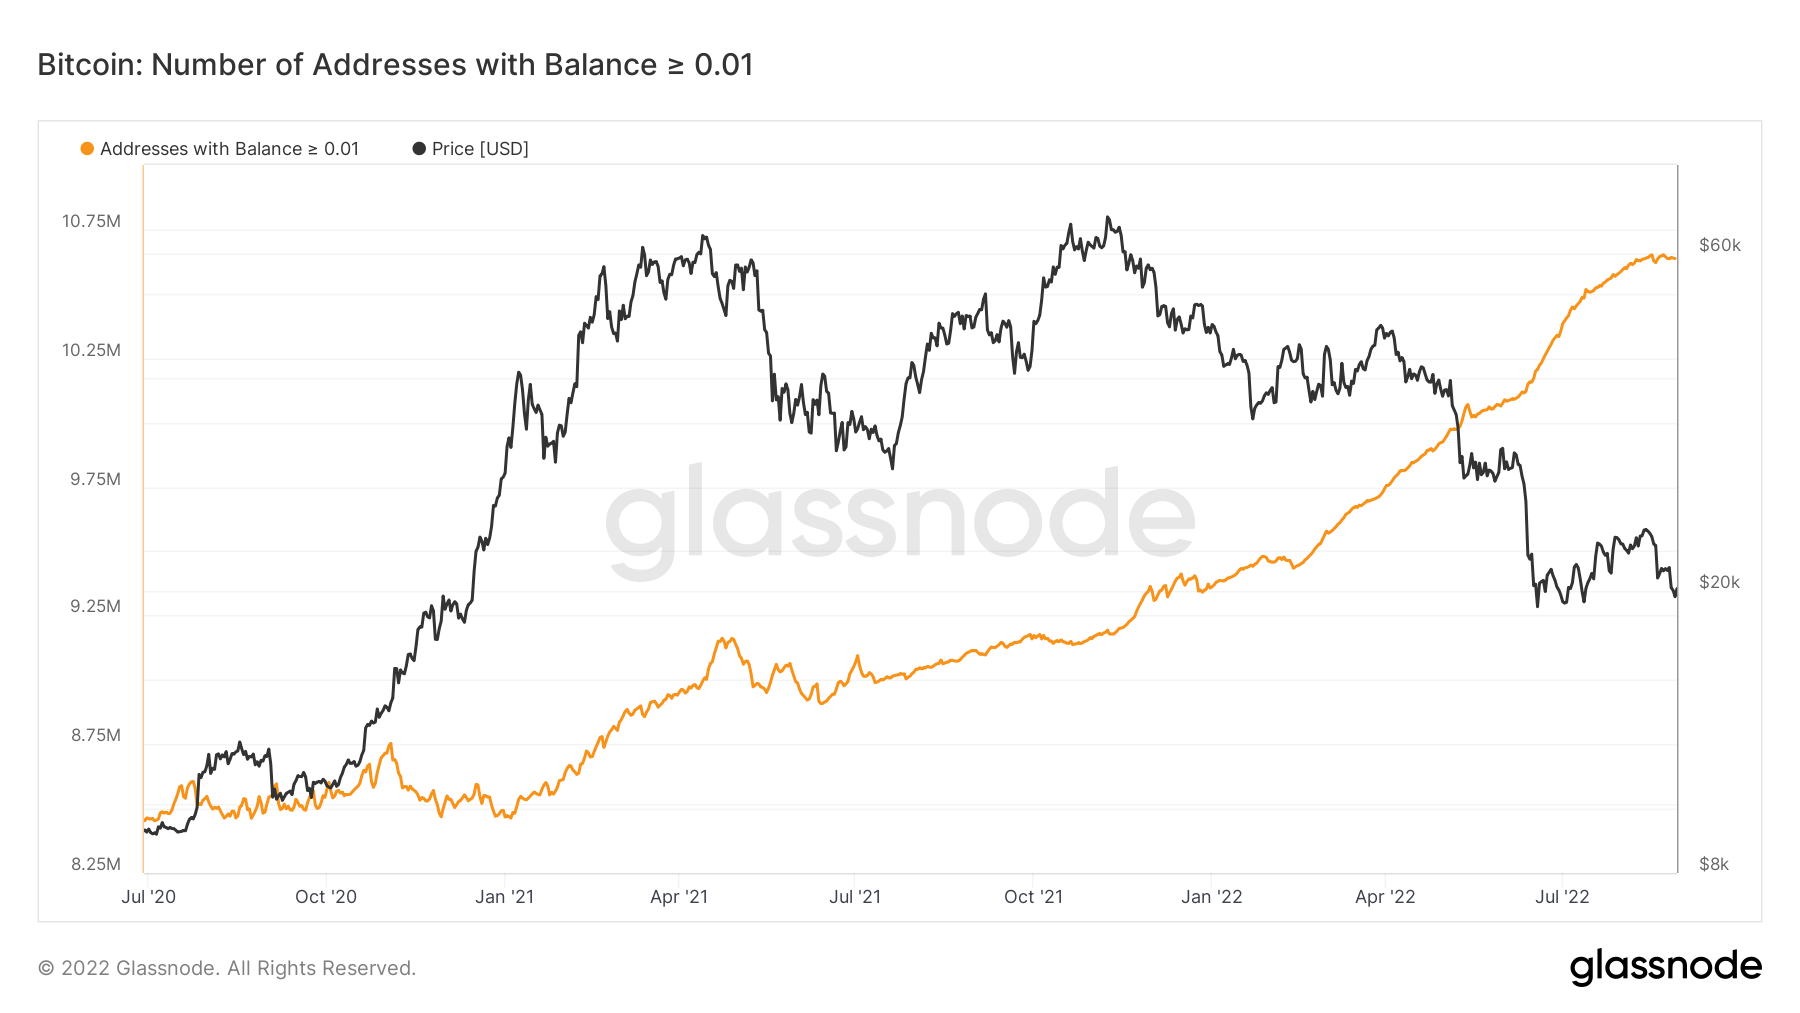Click the 9.75M y-axis label
This screenshot has width=1800, height=1013.
[x=95, y=479]
